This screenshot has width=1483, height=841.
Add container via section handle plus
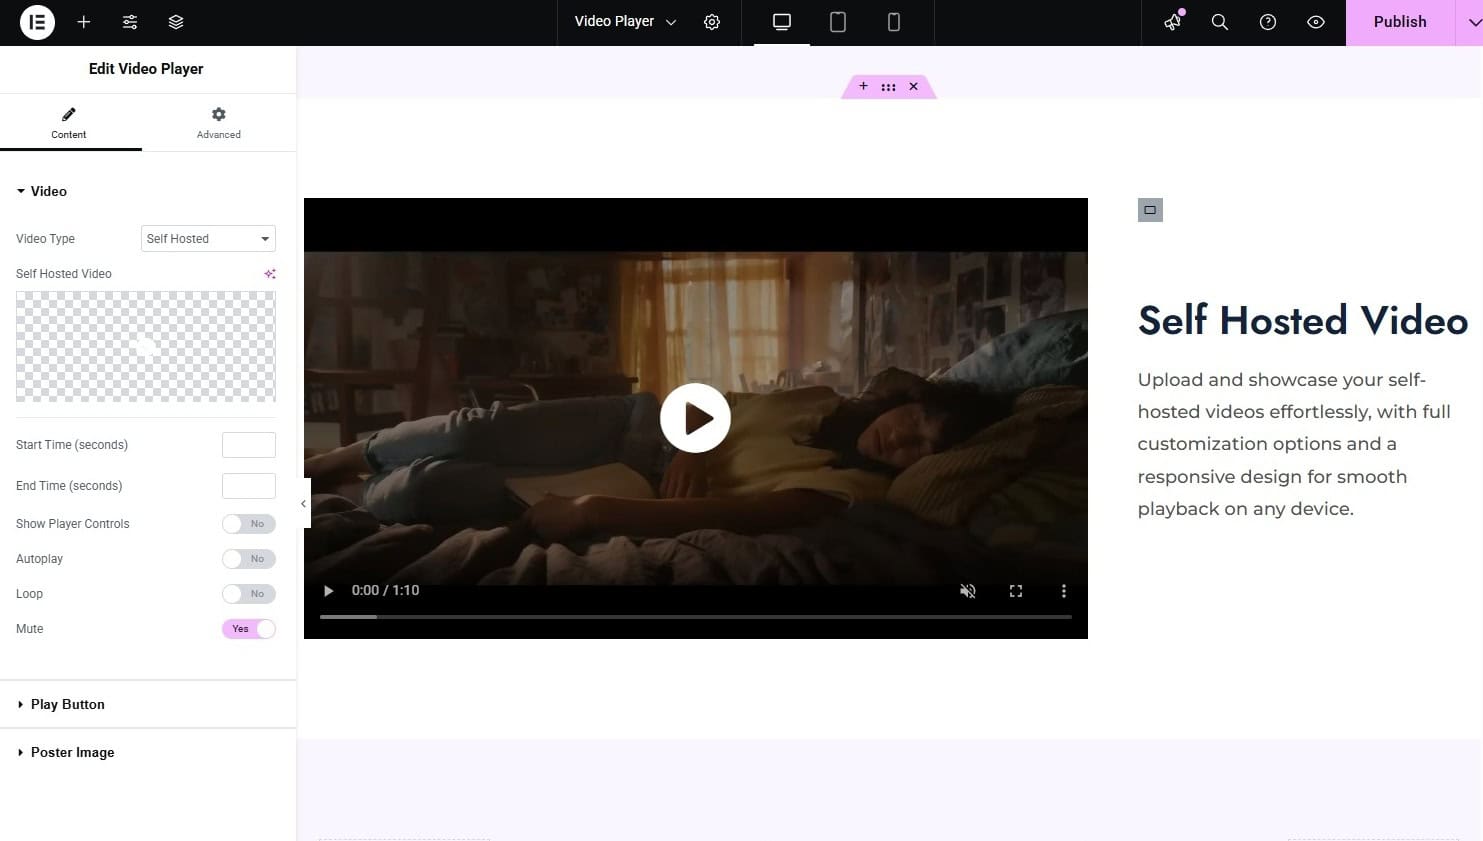click(x=863, y=86)
